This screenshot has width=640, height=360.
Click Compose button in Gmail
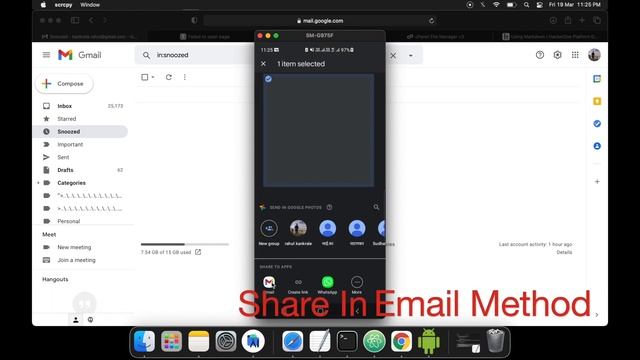click(64, 84)
